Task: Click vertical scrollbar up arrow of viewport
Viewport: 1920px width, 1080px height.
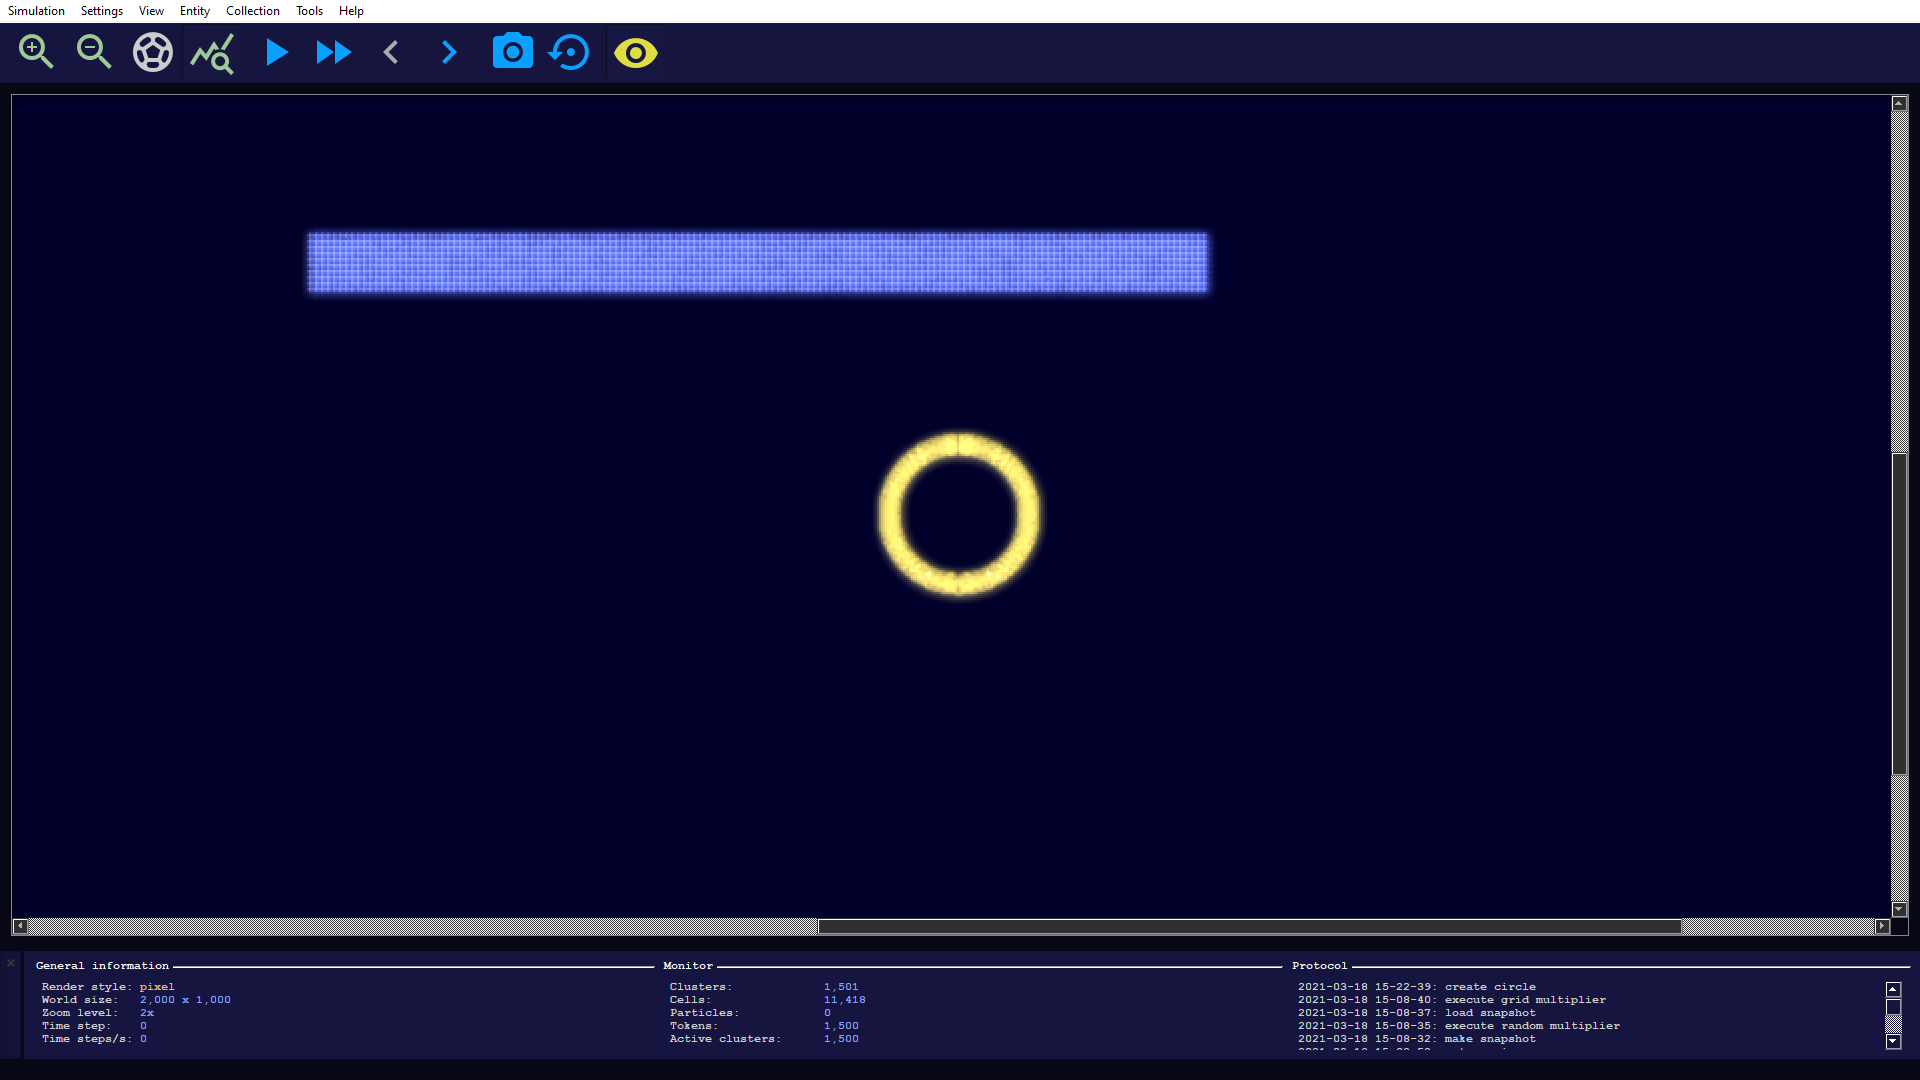Action: (1899, 104)
